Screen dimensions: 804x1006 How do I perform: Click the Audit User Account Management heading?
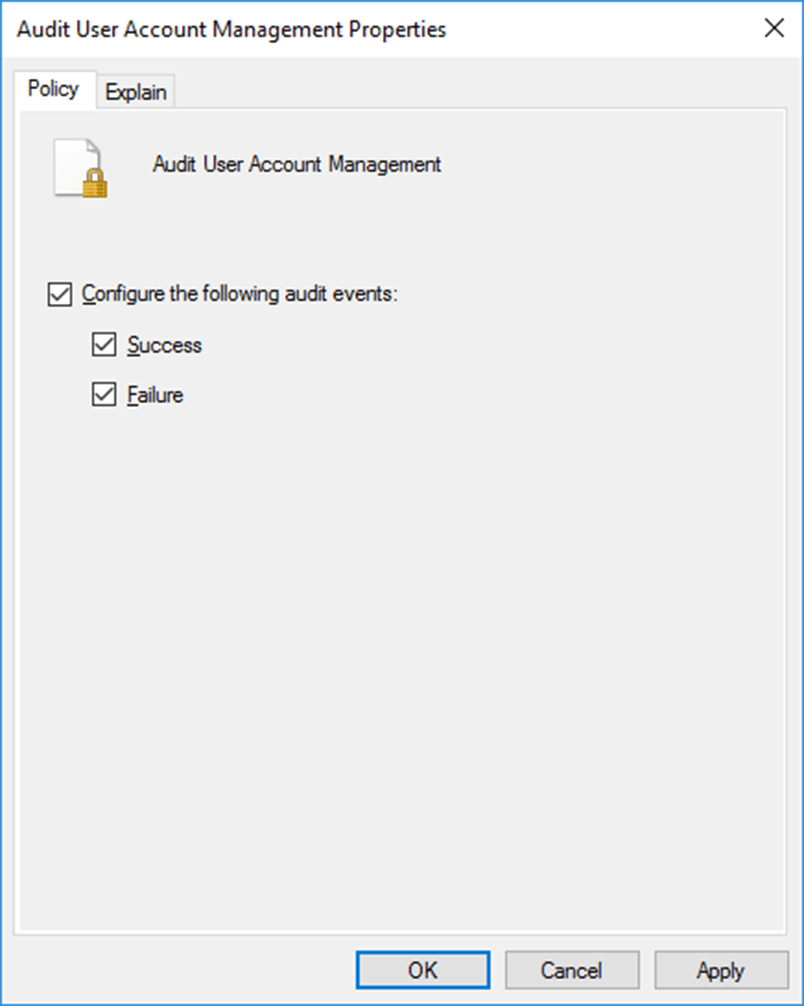coord(296,164)
